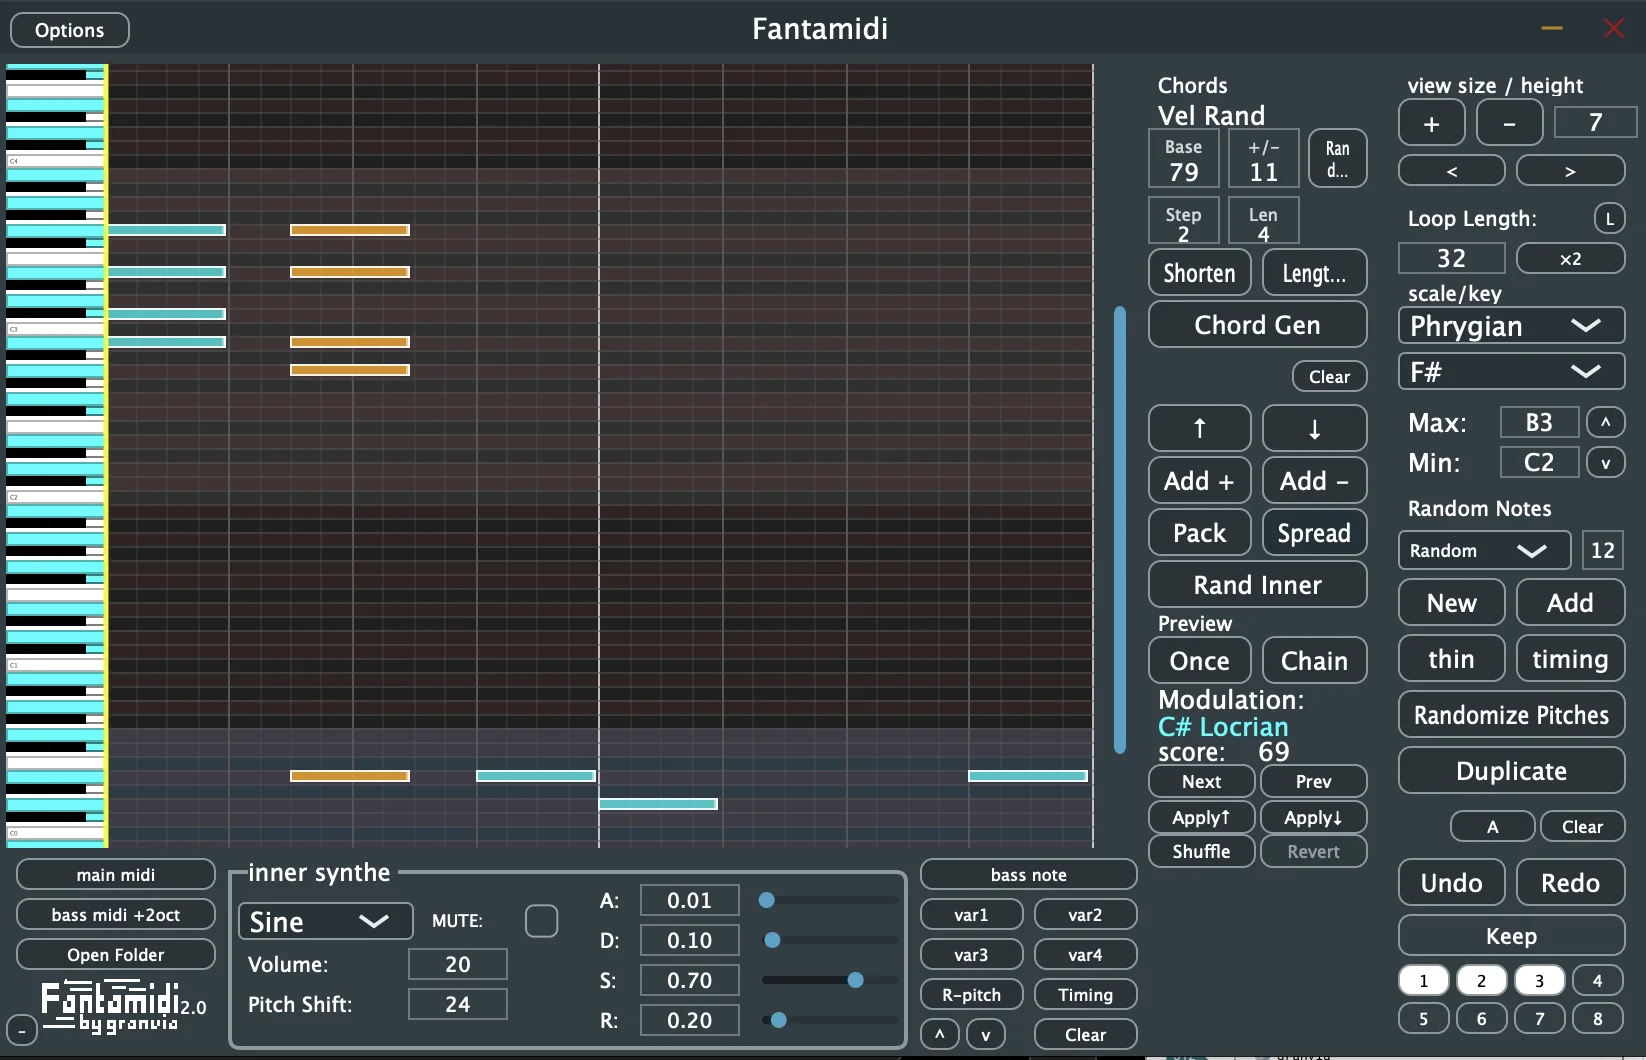Click the downward transpose arrow in Chords panel
This screenshot has height=1060, width=1646.
point(1313,428)
